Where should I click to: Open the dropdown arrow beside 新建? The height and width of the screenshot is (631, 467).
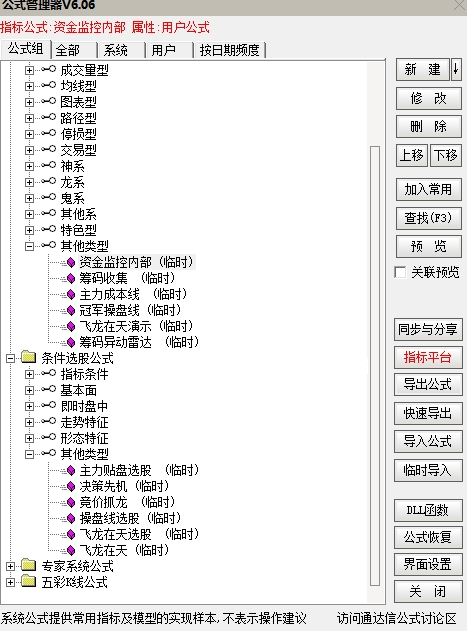[x=456, y=70]
